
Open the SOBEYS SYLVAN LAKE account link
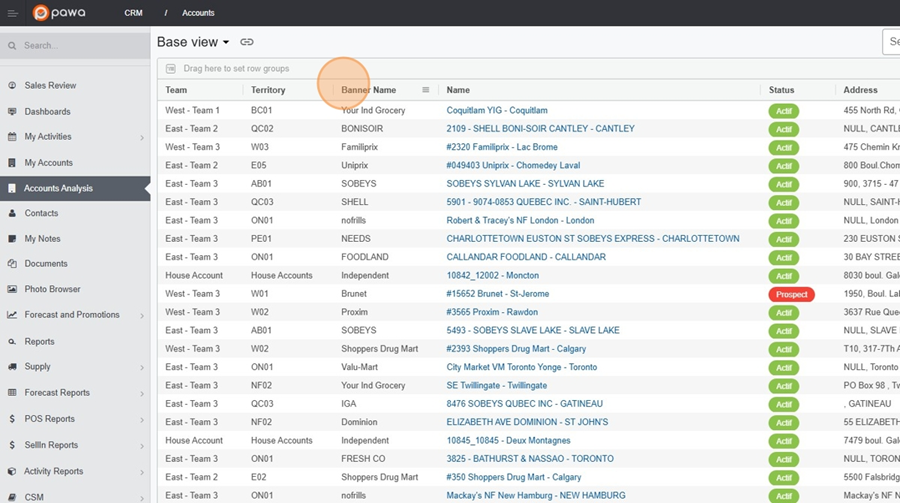coord(525,184)
